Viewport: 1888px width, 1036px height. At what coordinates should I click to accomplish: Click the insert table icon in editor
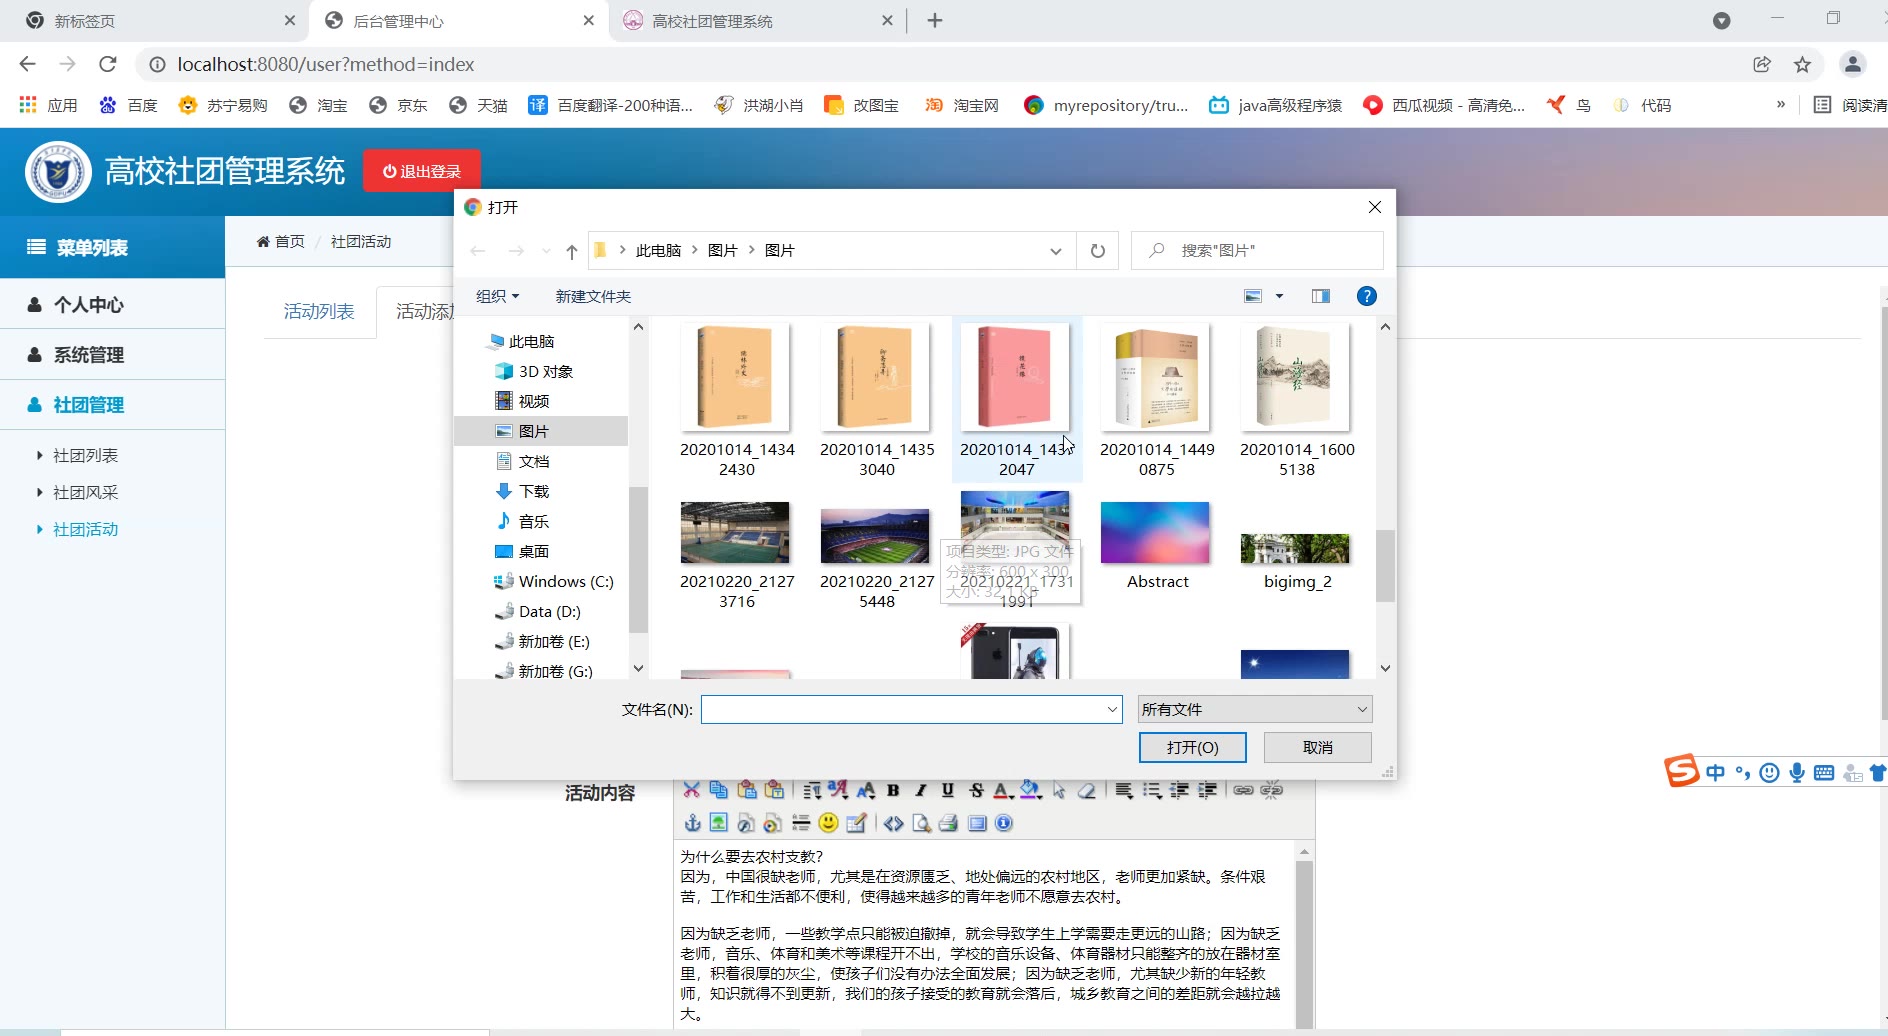856,823
